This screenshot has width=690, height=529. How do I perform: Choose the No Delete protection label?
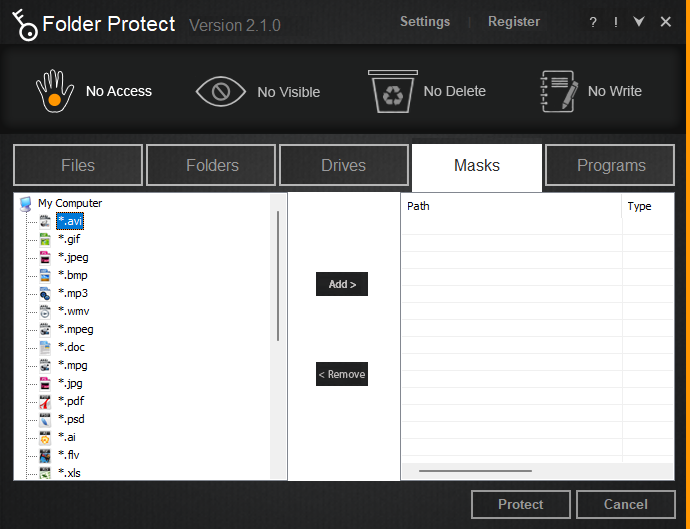click(x=455, y=91)
